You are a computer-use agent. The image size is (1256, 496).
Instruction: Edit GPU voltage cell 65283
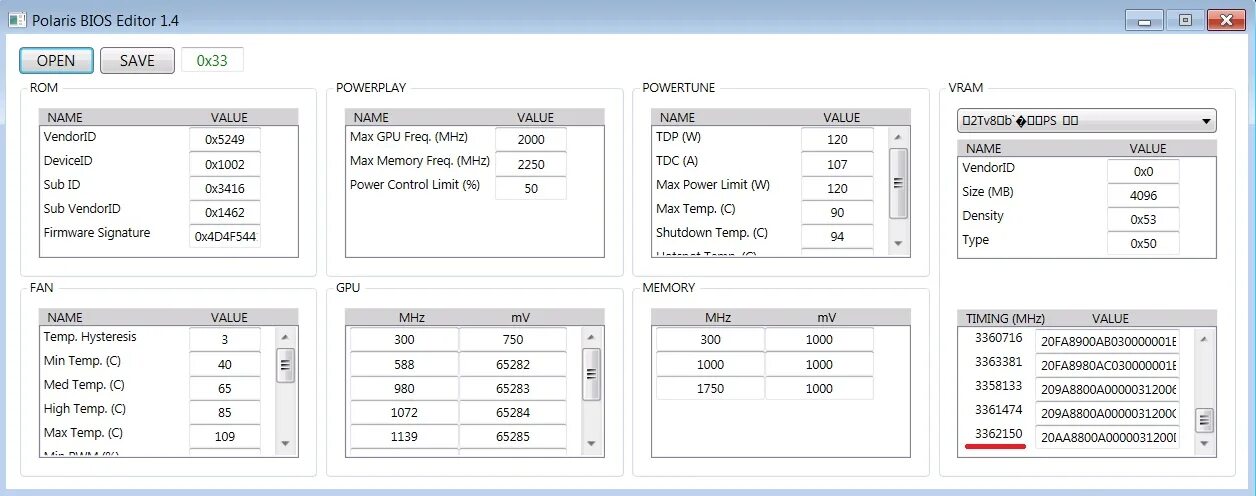pyautogui.click(x=513, y=388)
